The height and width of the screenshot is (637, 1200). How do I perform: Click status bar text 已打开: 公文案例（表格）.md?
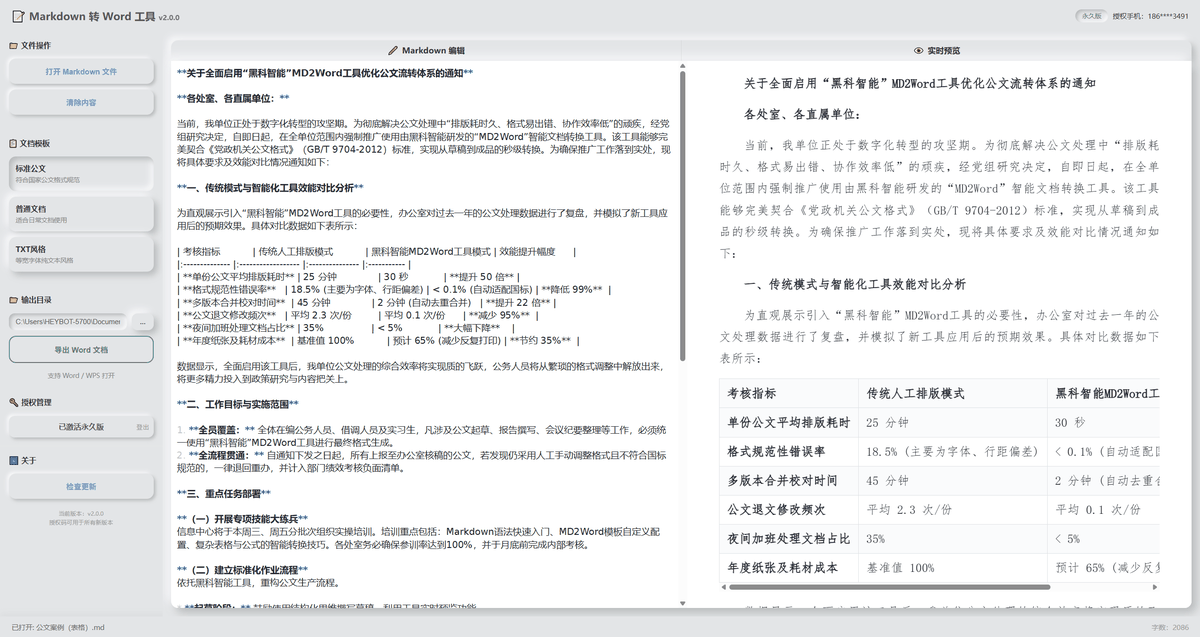click(x=58, y=627)
